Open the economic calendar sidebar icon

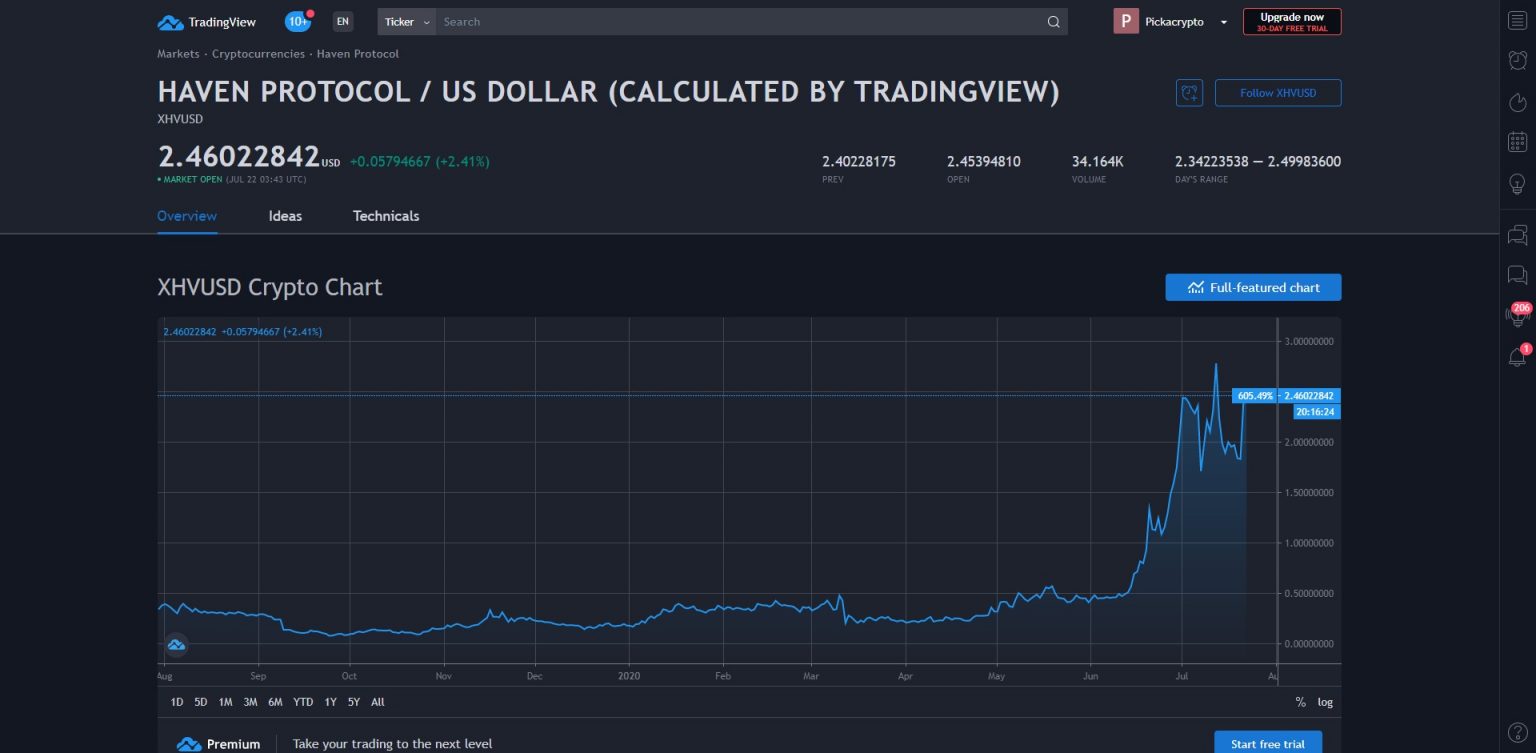click(1516, 142)
